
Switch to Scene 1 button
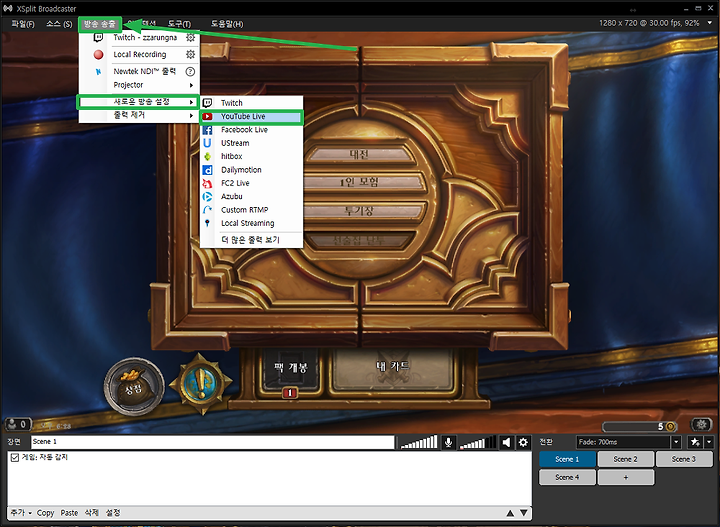[567, 459]
